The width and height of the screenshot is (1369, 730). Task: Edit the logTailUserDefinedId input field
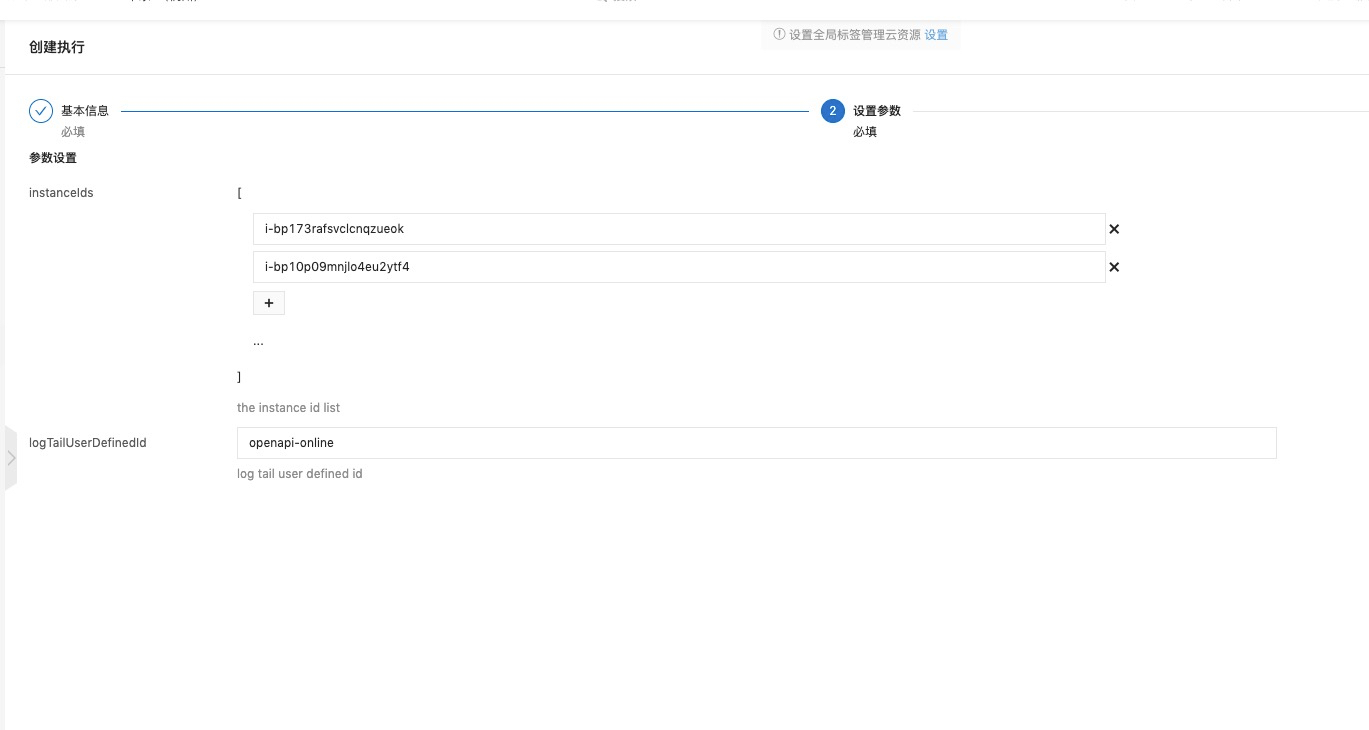pos(756,443)
